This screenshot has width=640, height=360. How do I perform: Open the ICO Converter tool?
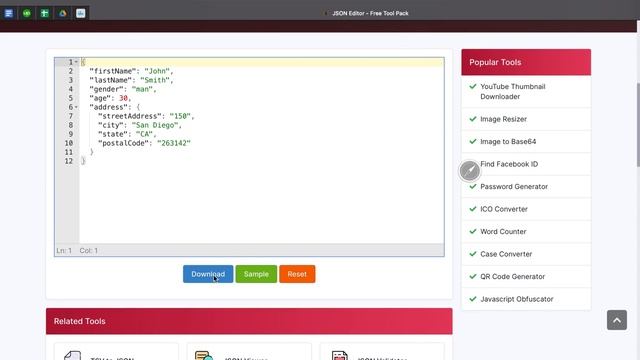(504, 209)
